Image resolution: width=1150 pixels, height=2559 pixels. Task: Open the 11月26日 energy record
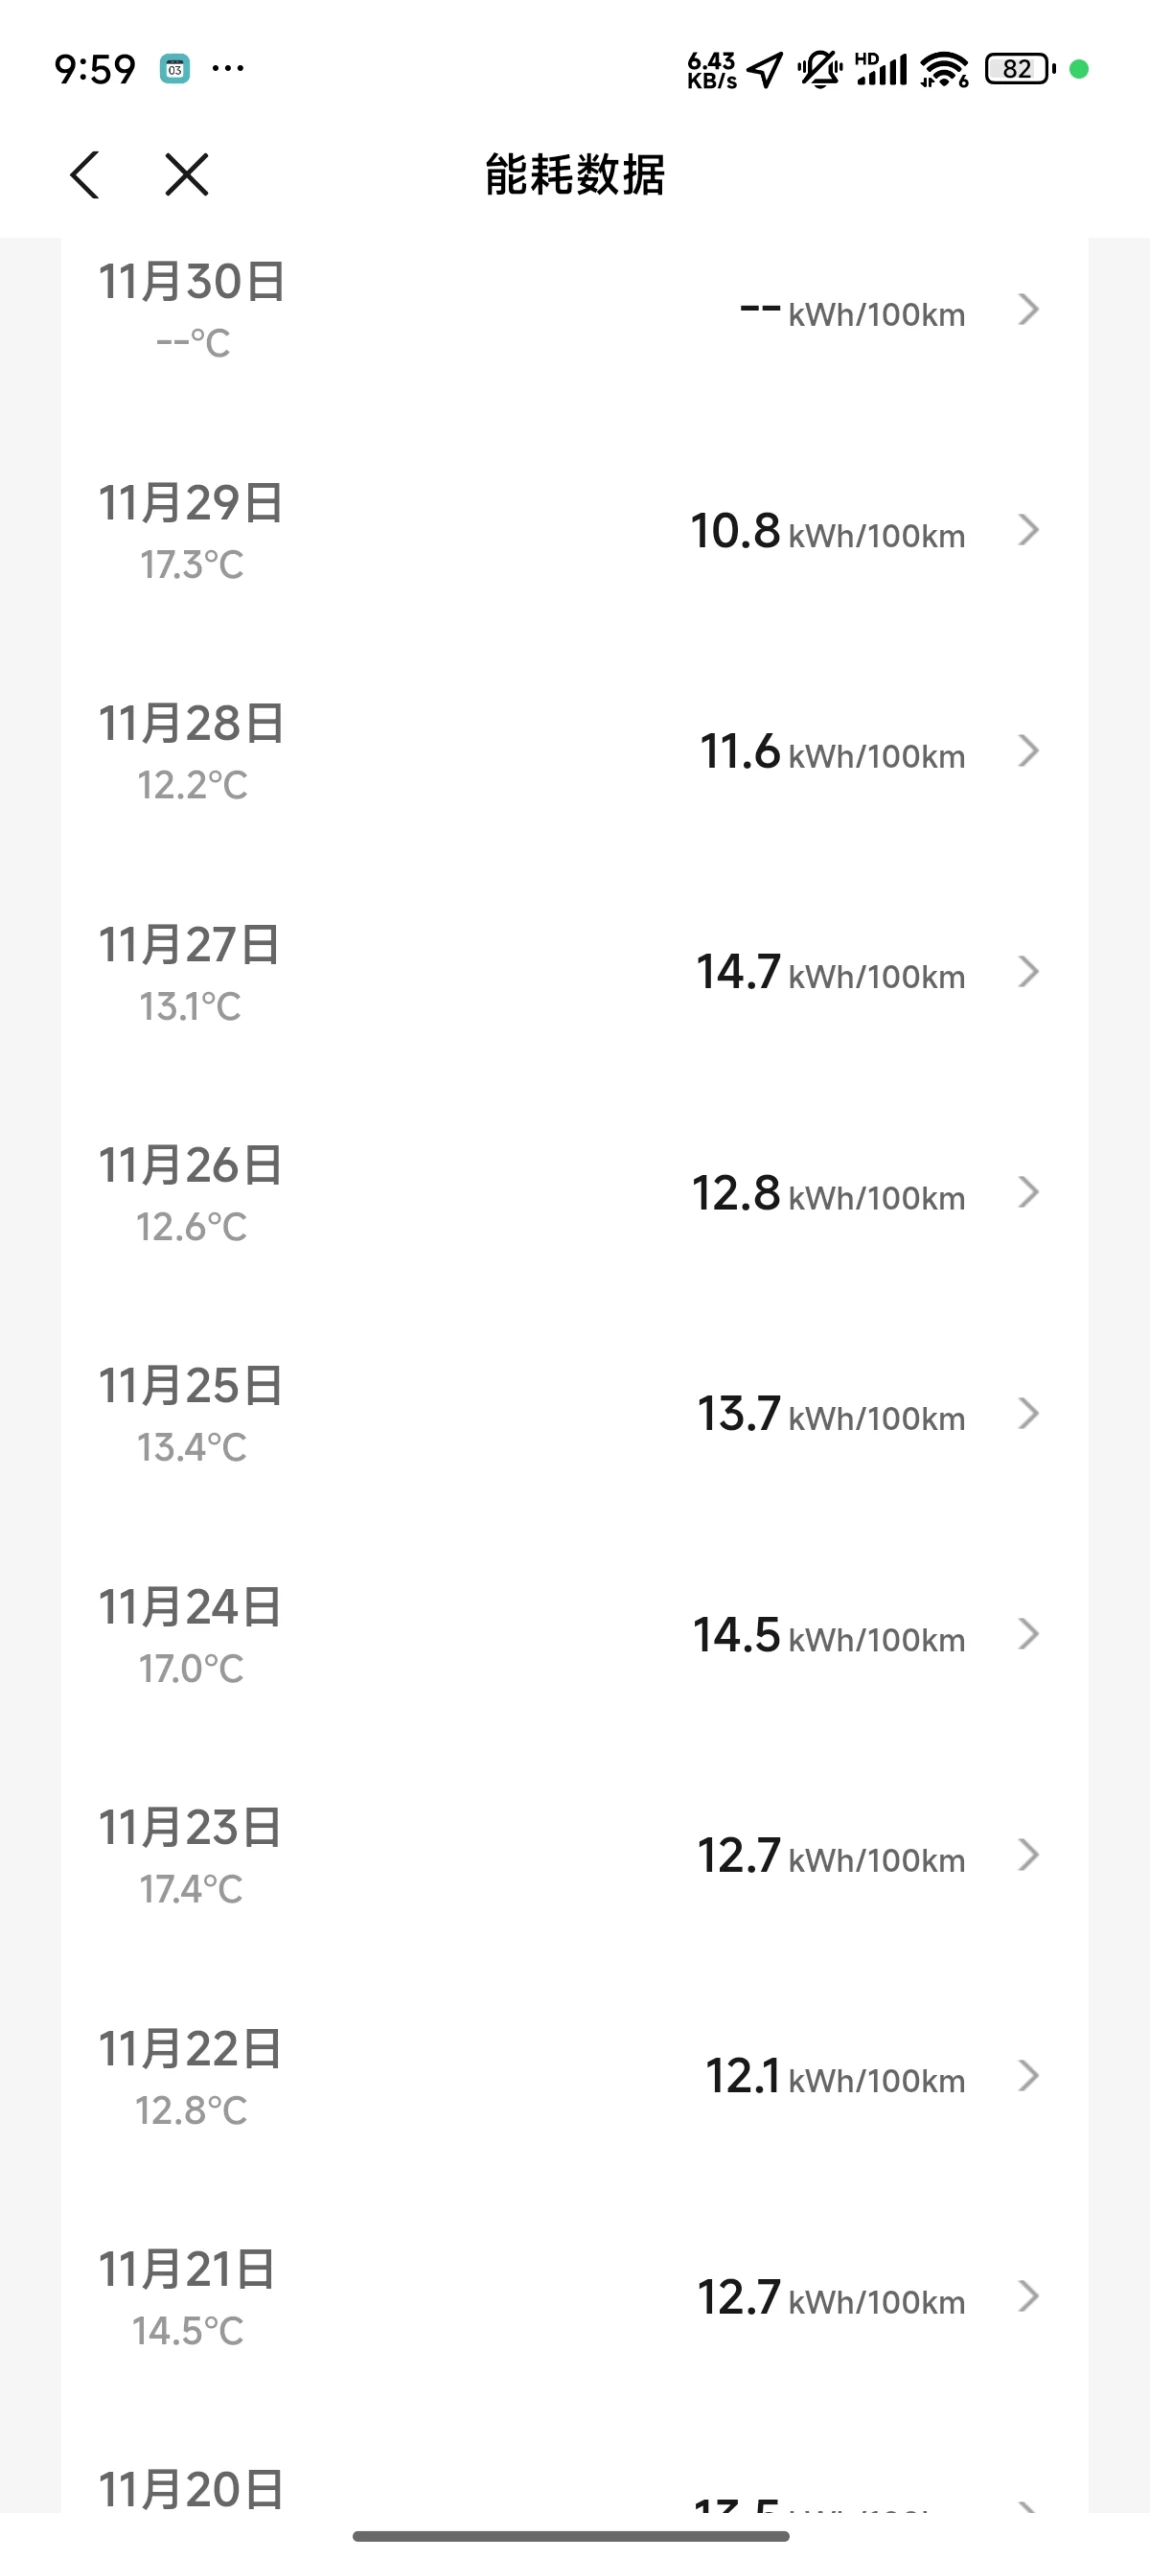[574, 1193]
